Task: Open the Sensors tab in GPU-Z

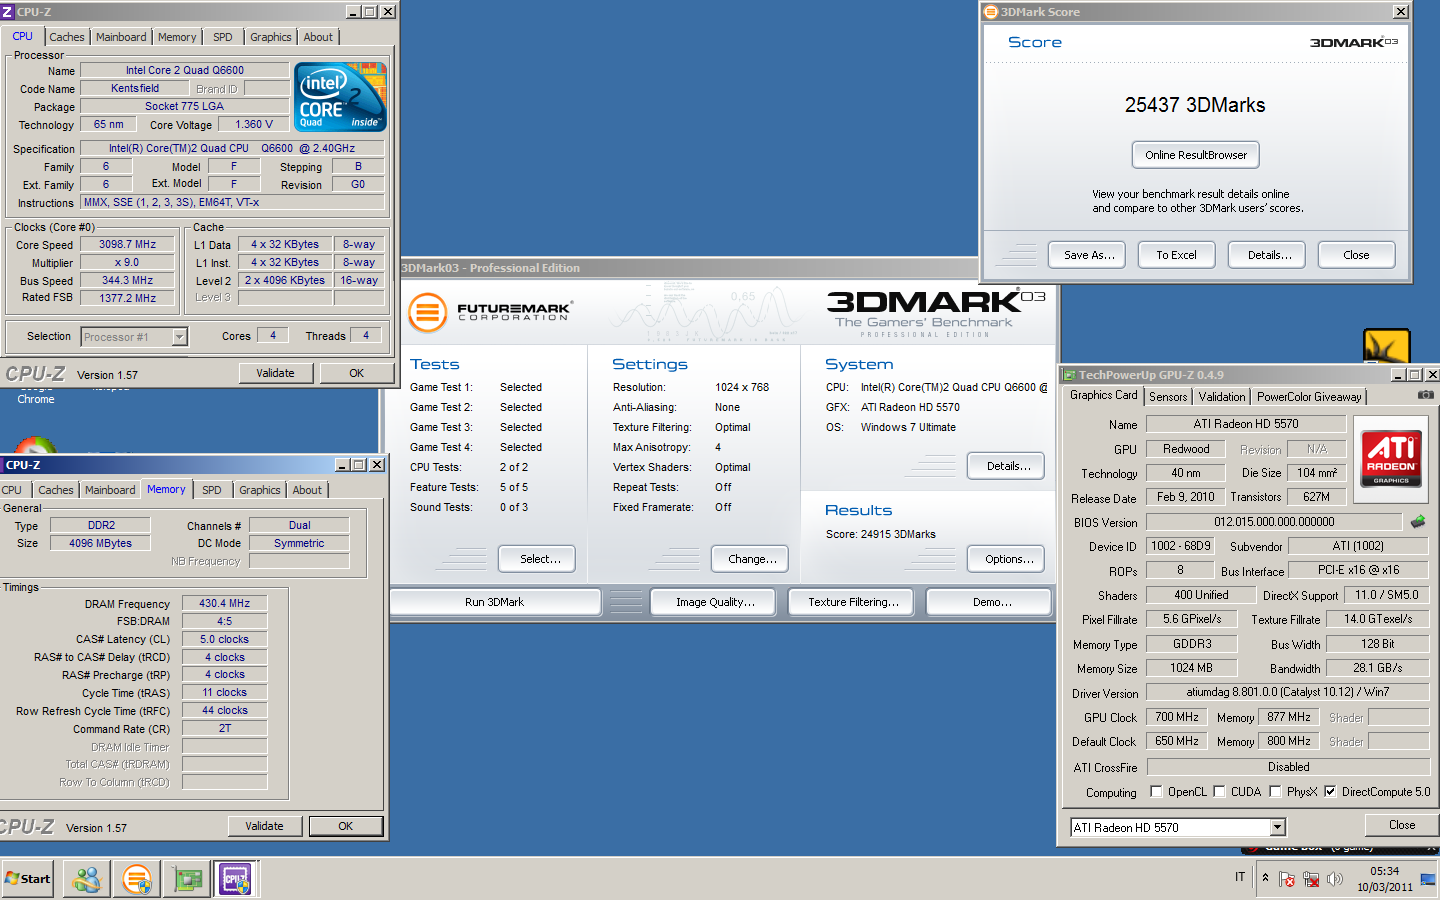Action: (x=1168, y=397)
